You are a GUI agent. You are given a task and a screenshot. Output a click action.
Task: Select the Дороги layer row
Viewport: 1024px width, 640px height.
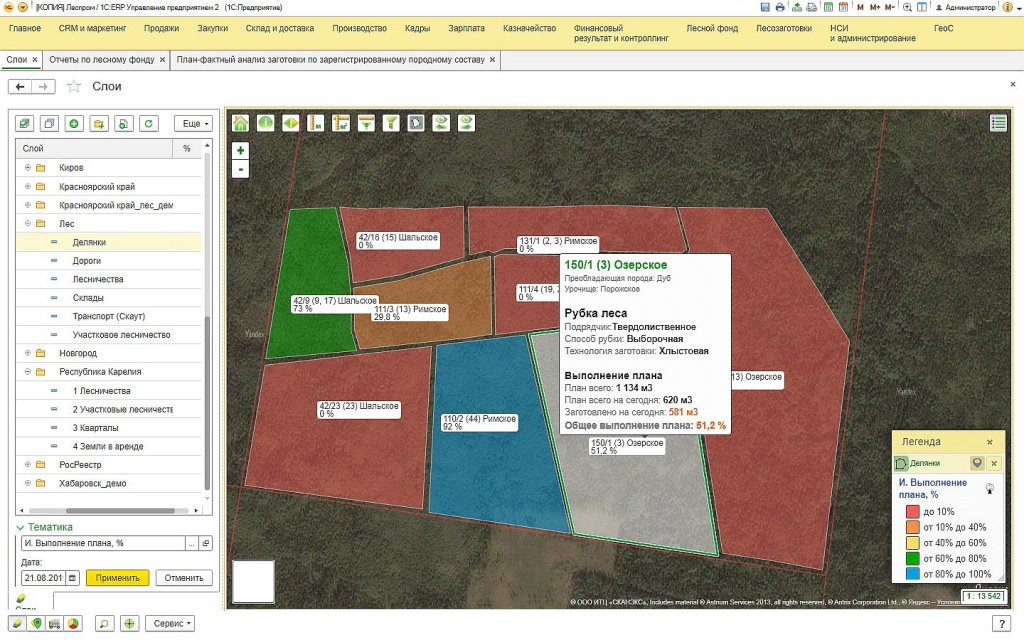pos(108,261)
